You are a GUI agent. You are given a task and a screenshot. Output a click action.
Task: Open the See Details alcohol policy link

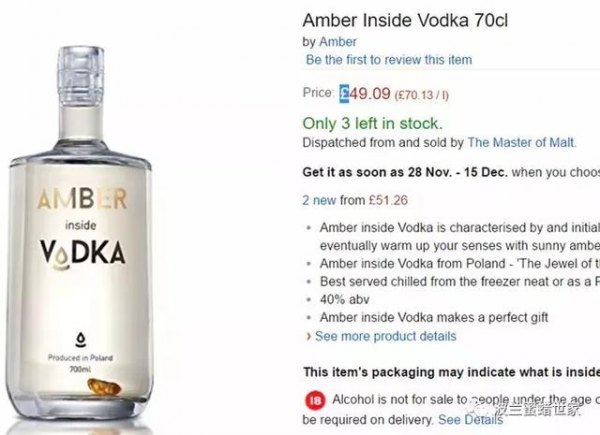coord(471,420)
